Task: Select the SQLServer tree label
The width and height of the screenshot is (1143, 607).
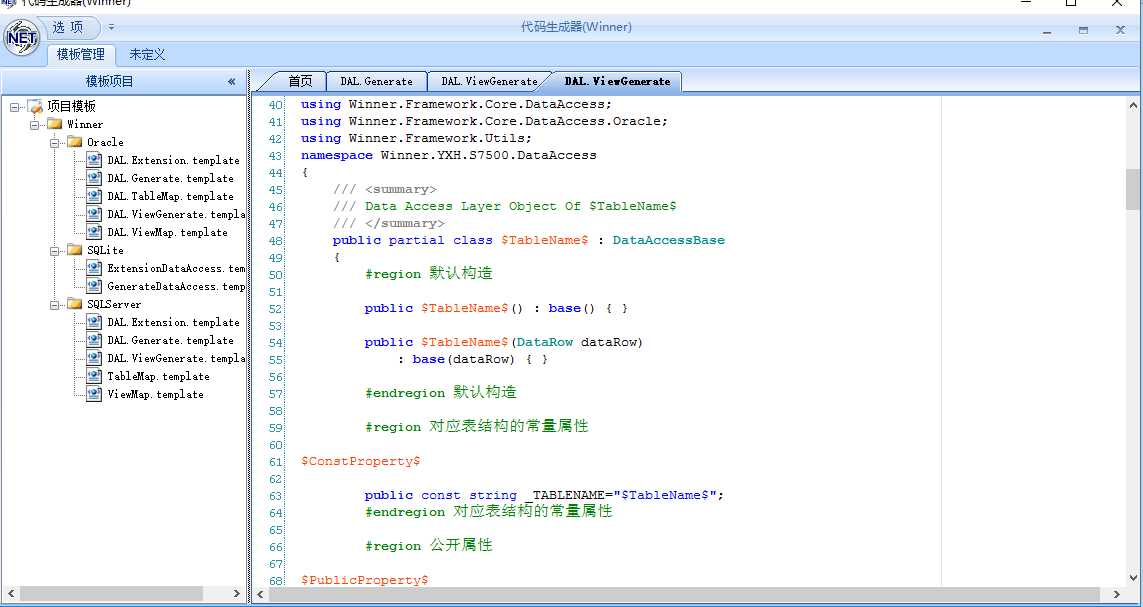Action: click(114, 305)
